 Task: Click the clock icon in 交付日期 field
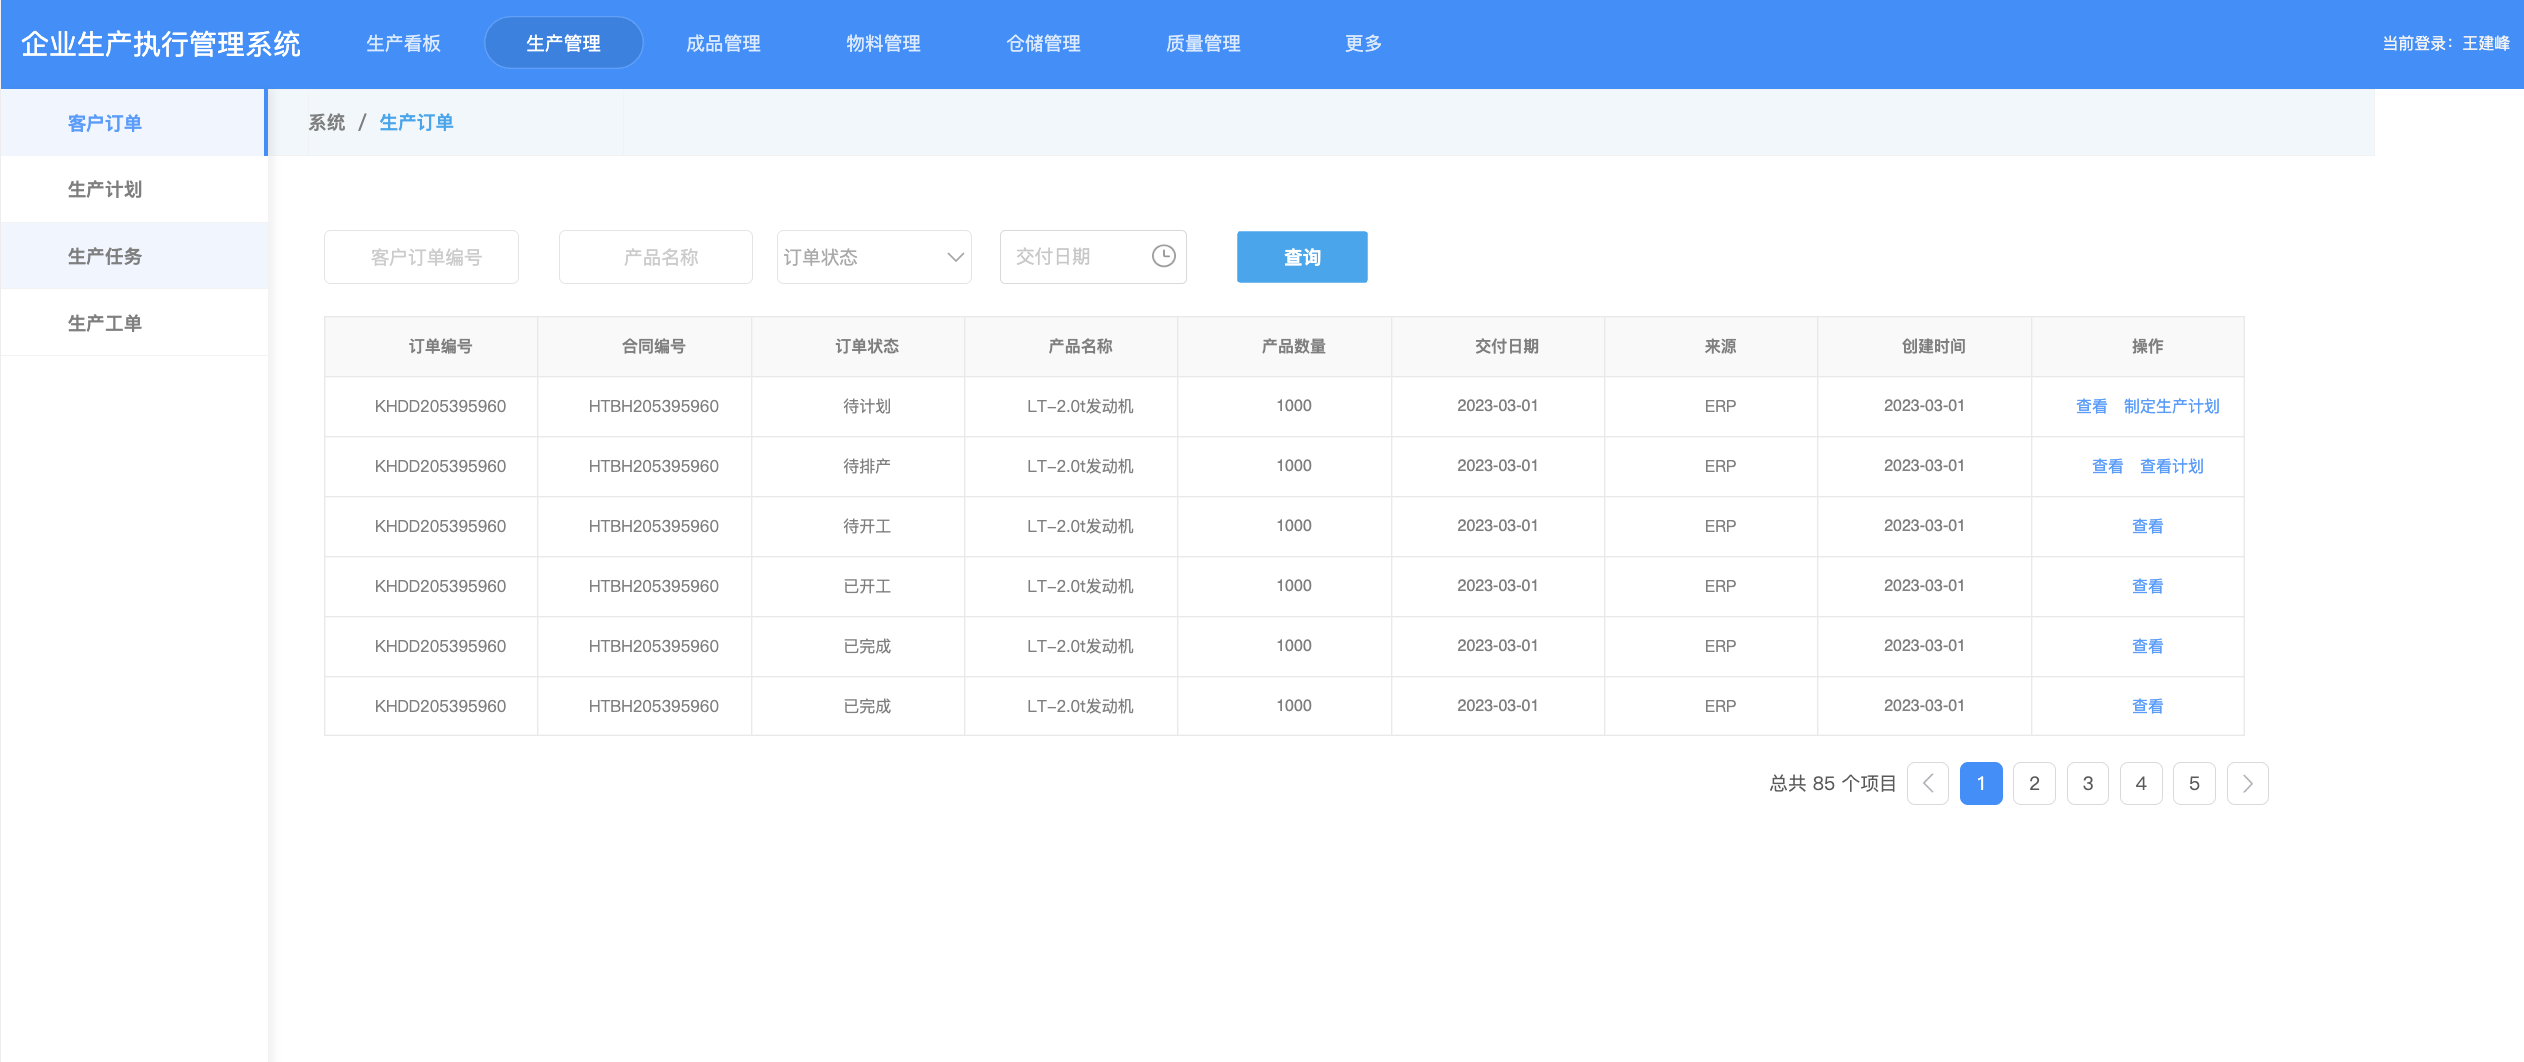tap(1163, 257)
